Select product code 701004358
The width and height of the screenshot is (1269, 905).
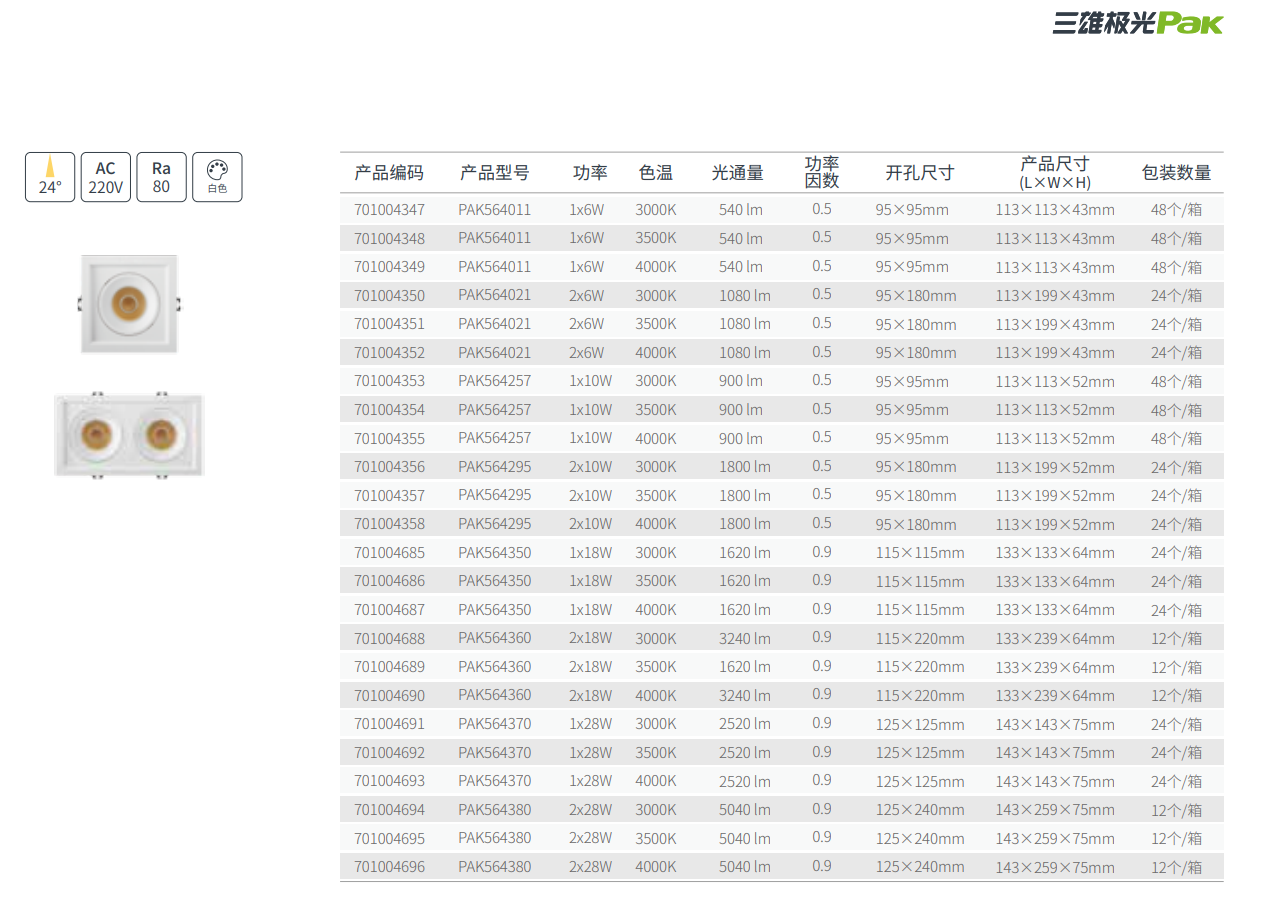(389, 524)
